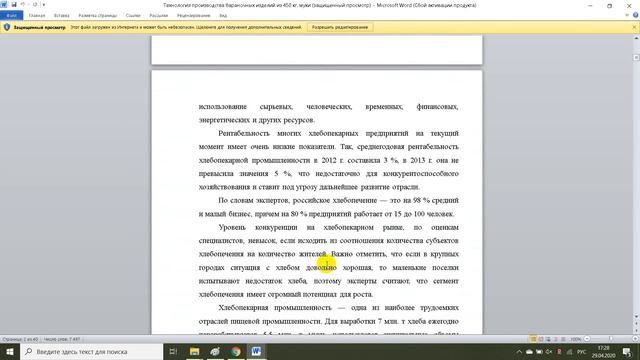Open the Ссылки ribbon tab
The image size is (640, 360).
coord(133,16)
